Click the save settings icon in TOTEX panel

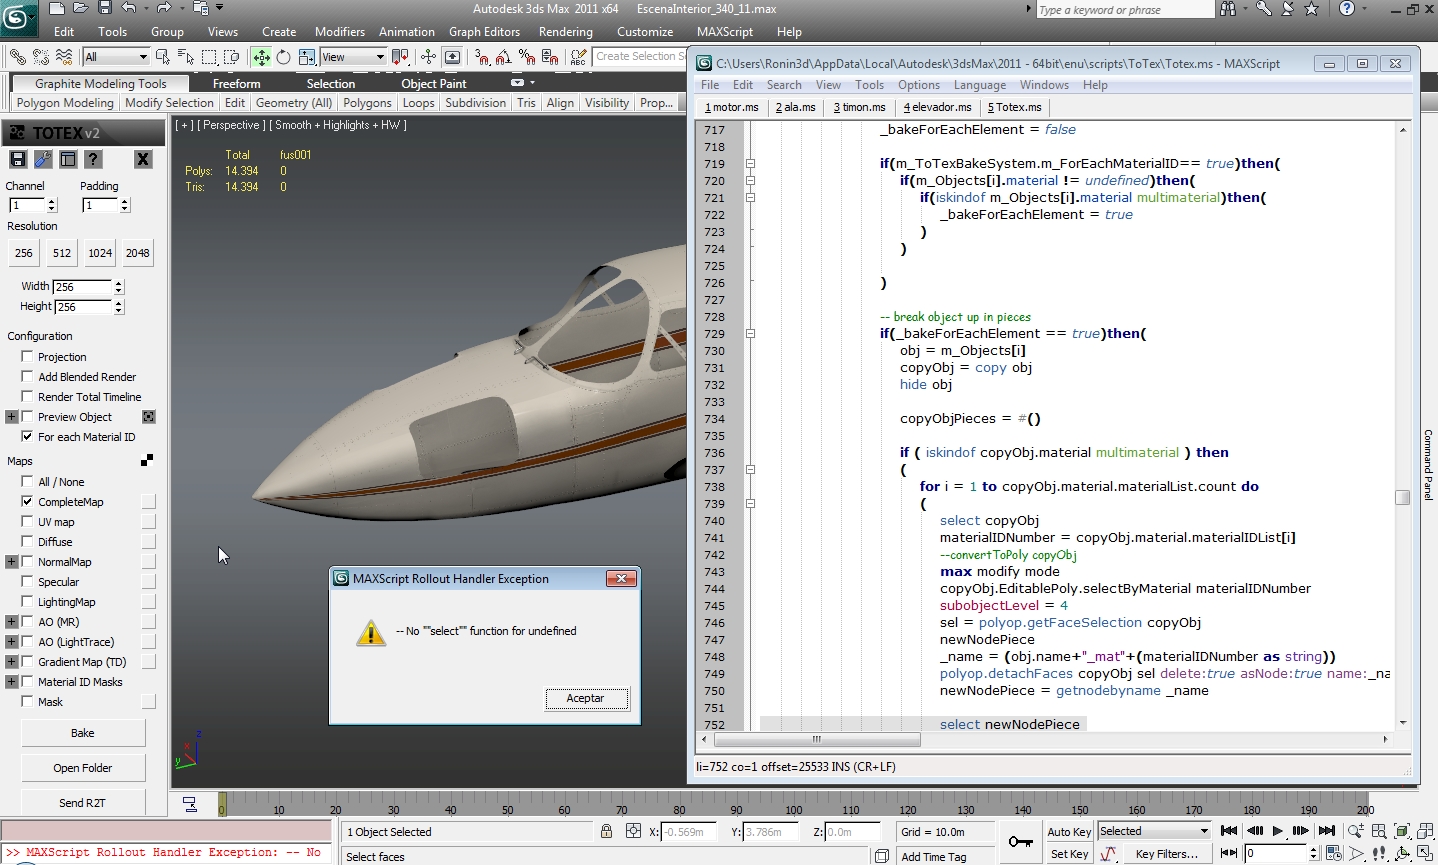tap(18, 158)
